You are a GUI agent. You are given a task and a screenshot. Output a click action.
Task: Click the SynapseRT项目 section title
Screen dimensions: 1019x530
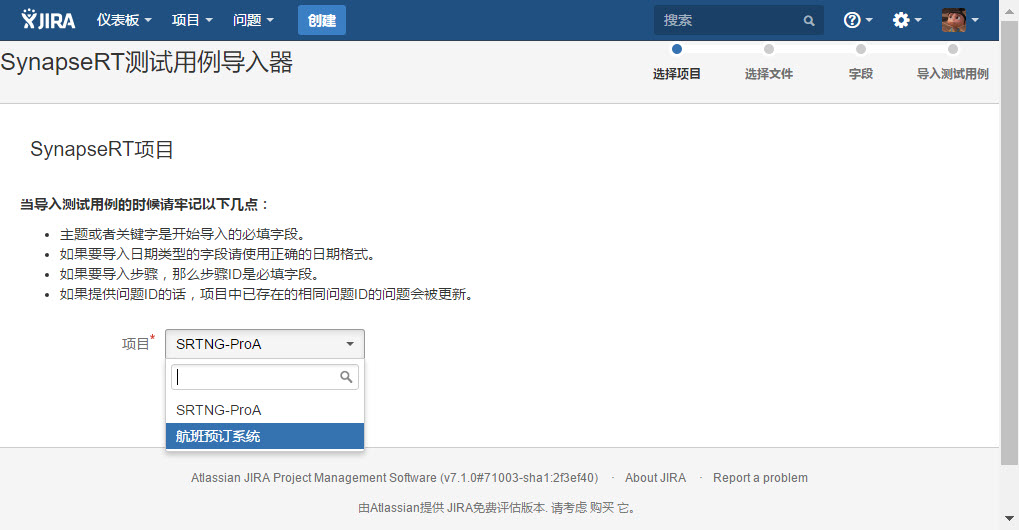click(101, 149)
